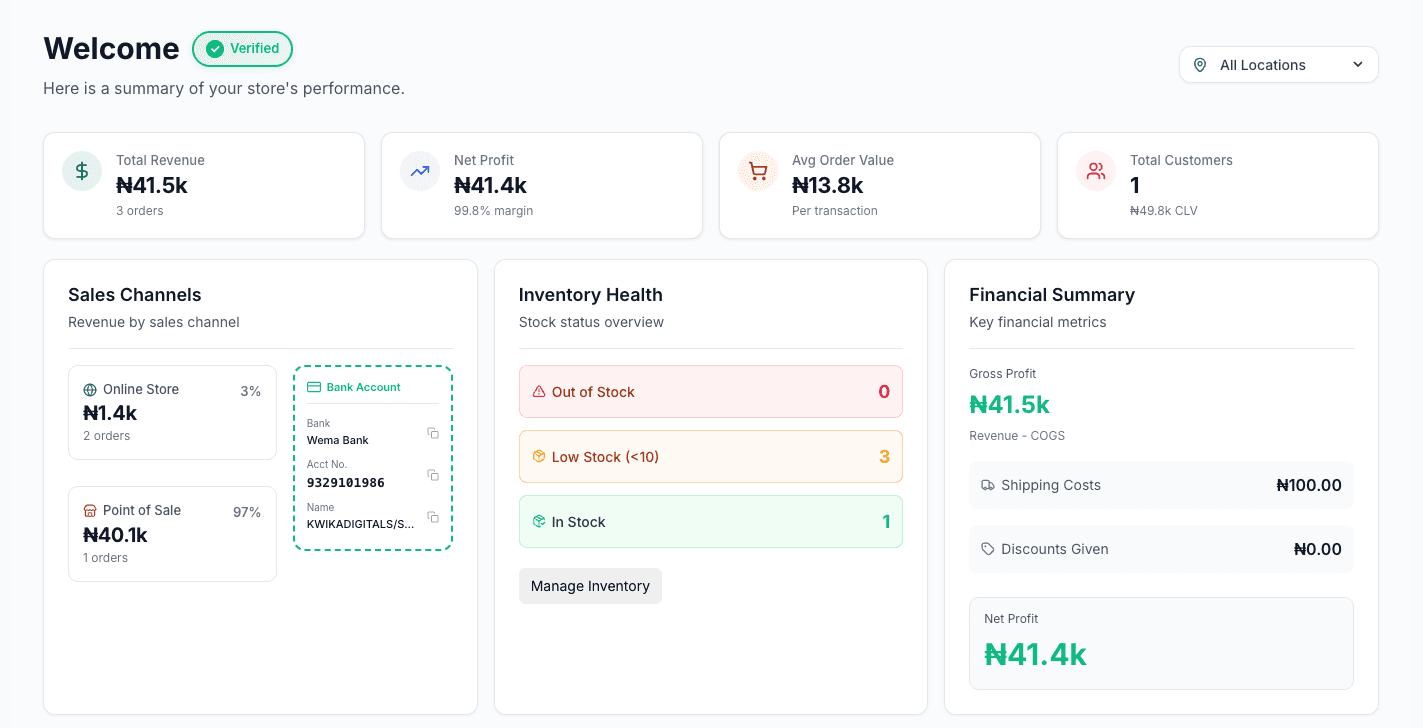Screen dimensions: 1423x728
Task: Open the All Locations dropdown
Action: [x=1278, y=65]
